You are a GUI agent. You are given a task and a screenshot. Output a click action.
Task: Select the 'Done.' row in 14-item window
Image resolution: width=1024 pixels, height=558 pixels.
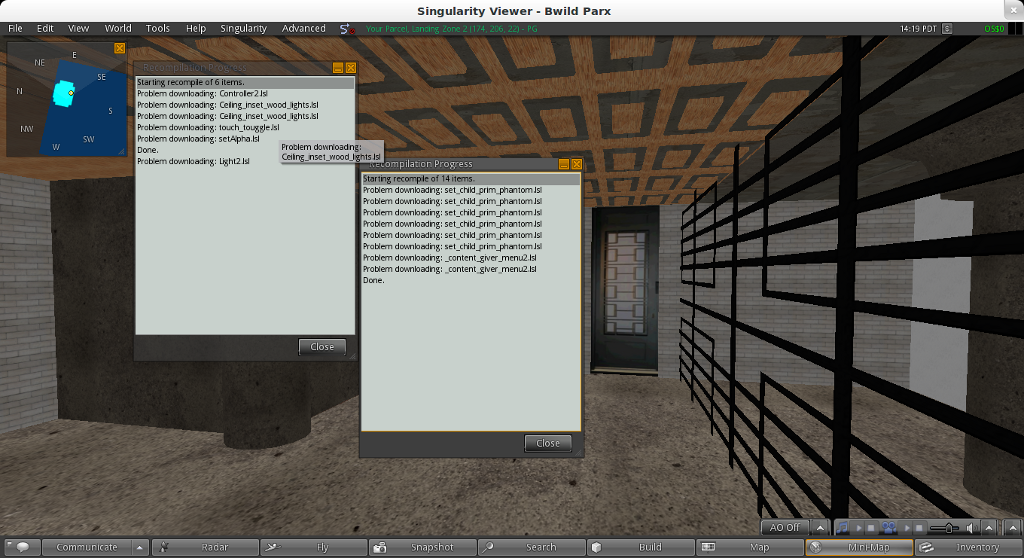[x=470, y=280]
